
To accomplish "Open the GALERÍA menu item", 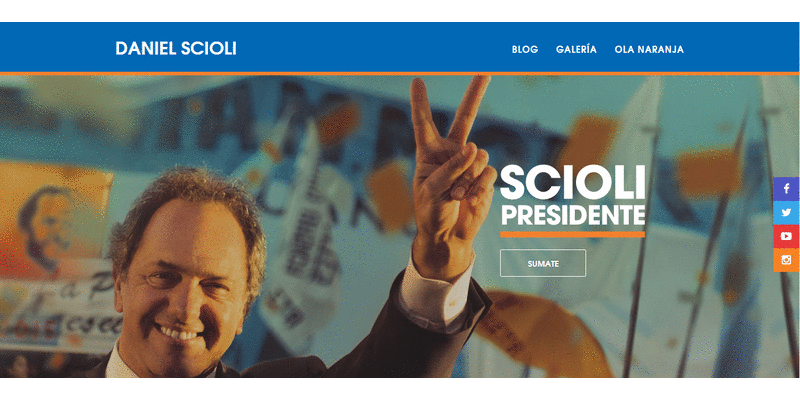I will pyautogui.click(x=576, y=49).
